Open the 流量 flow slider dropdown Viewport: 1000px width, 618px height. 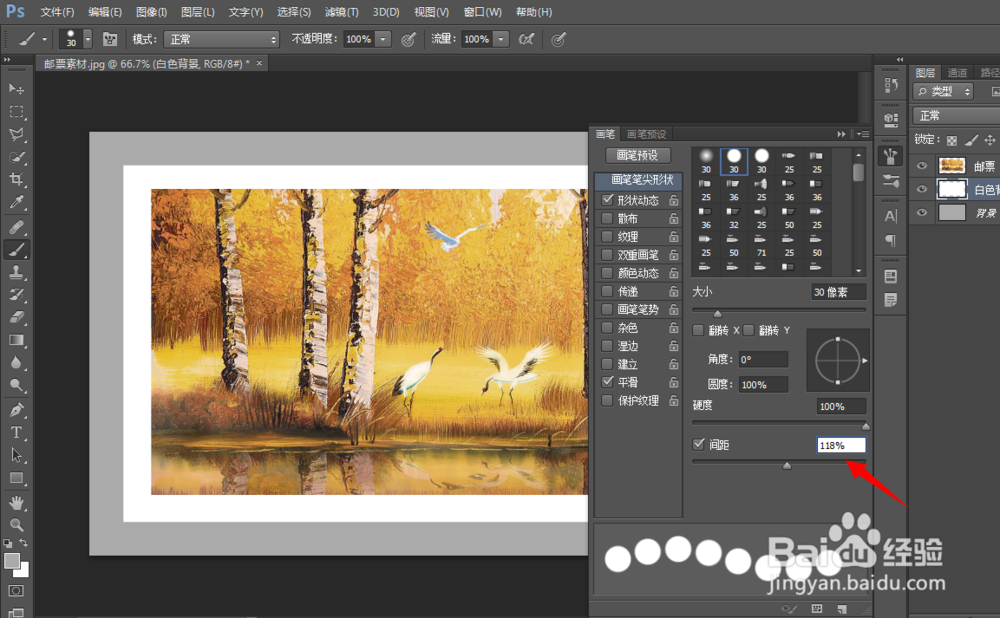[x=501, y=40]
